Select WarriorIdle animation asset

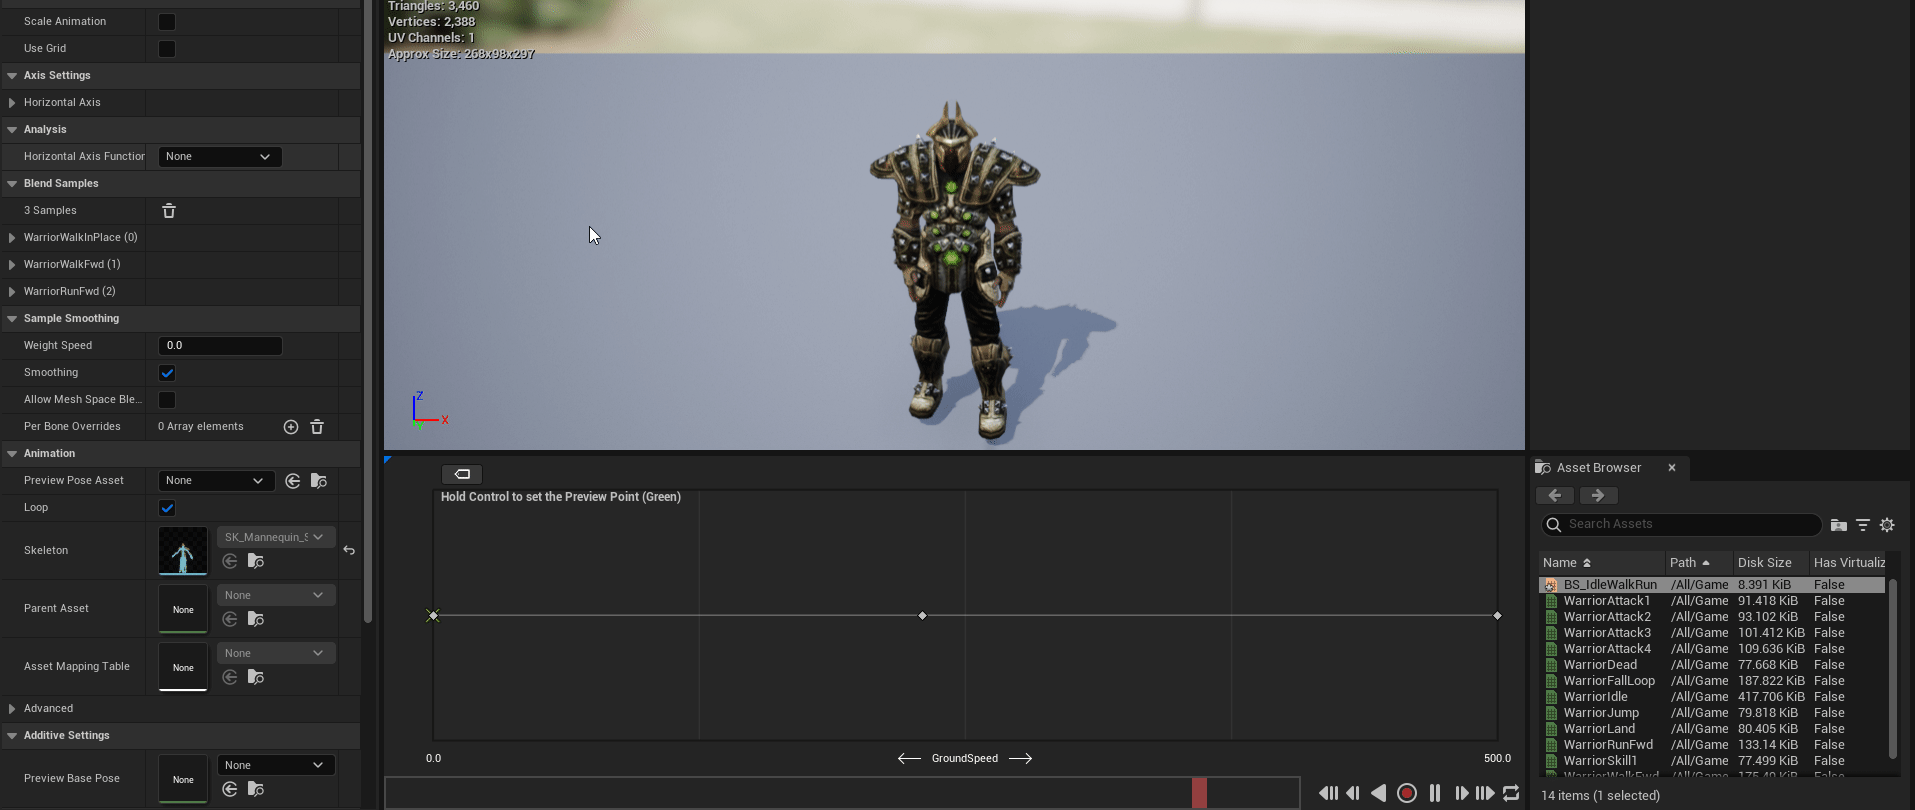1711,697
